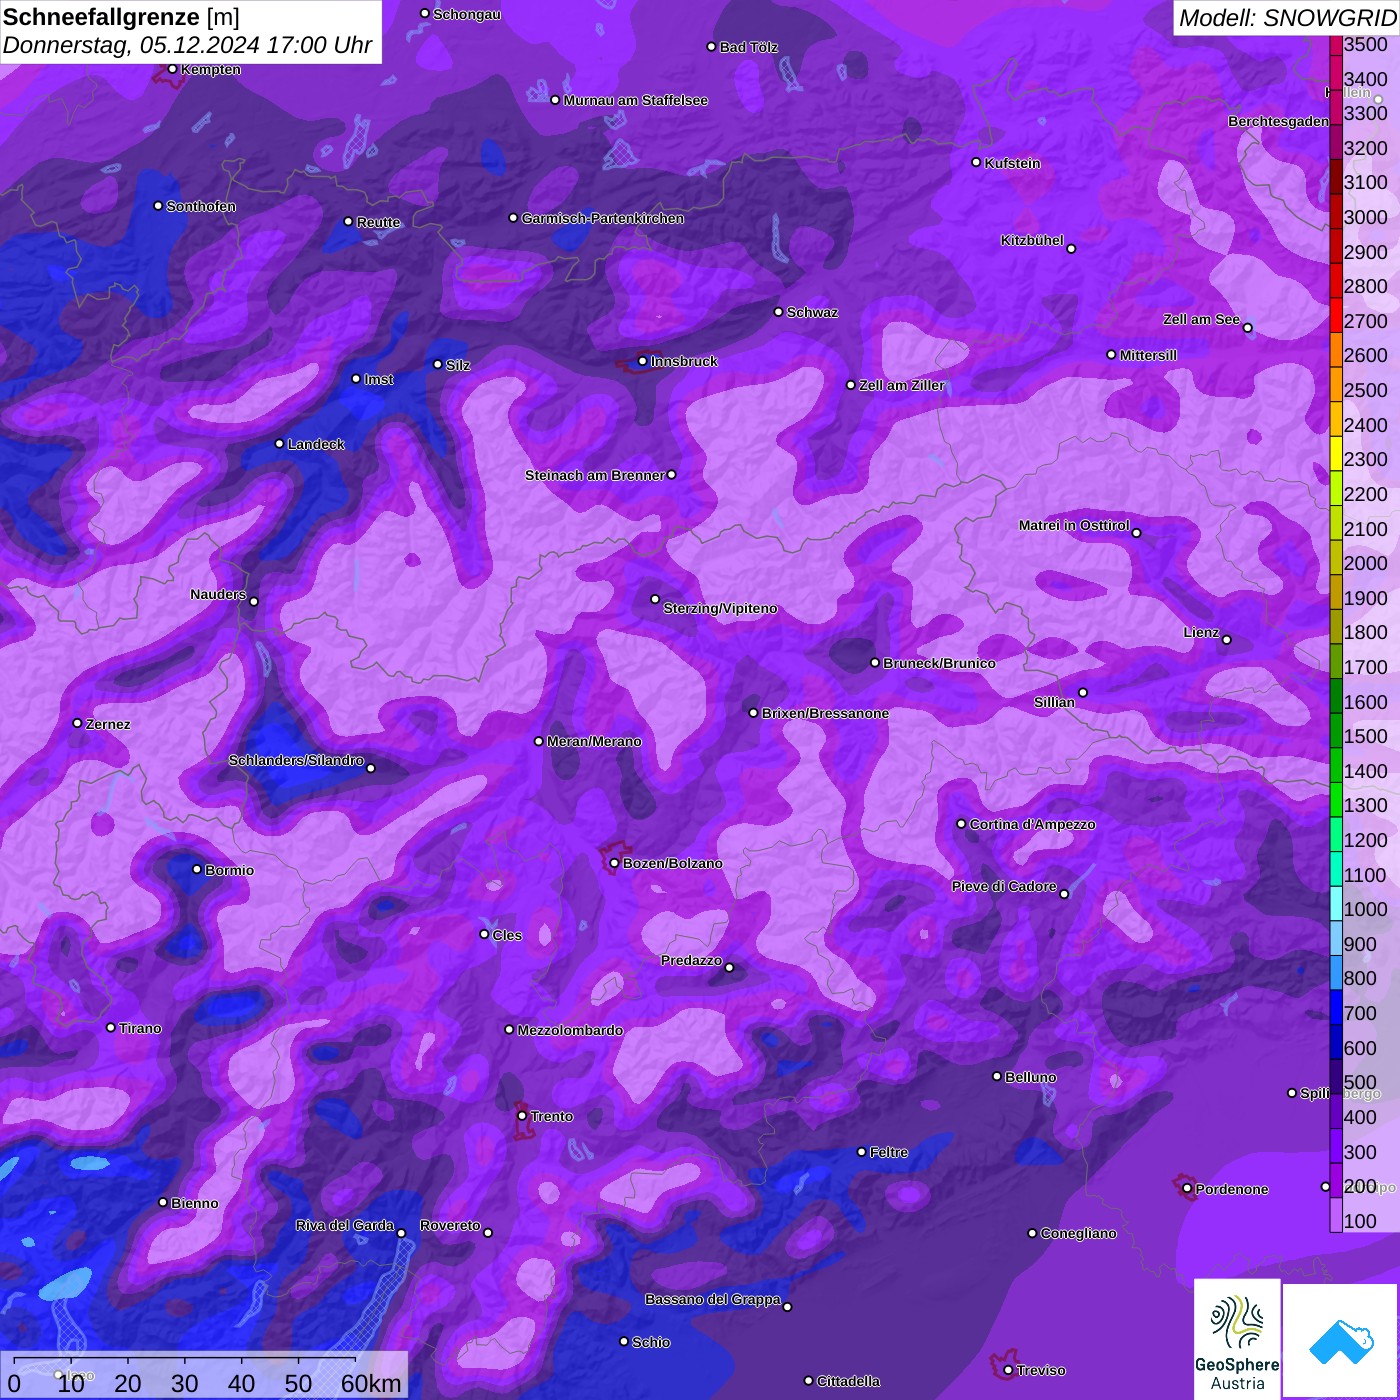1400x1400 pixels.
Task: Click the Trento city marker
Action: [522, 1115]
